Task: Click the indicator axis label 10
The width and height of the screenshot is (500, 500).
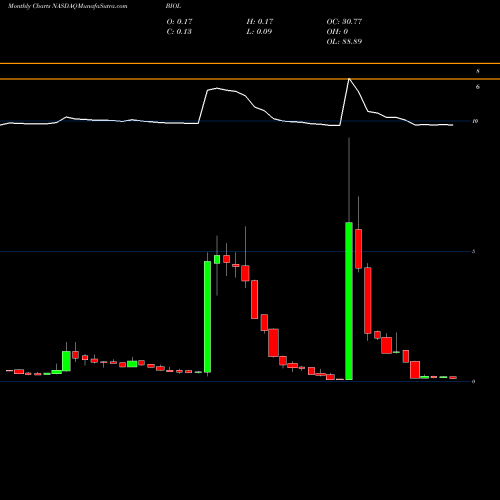Action: 475,121
